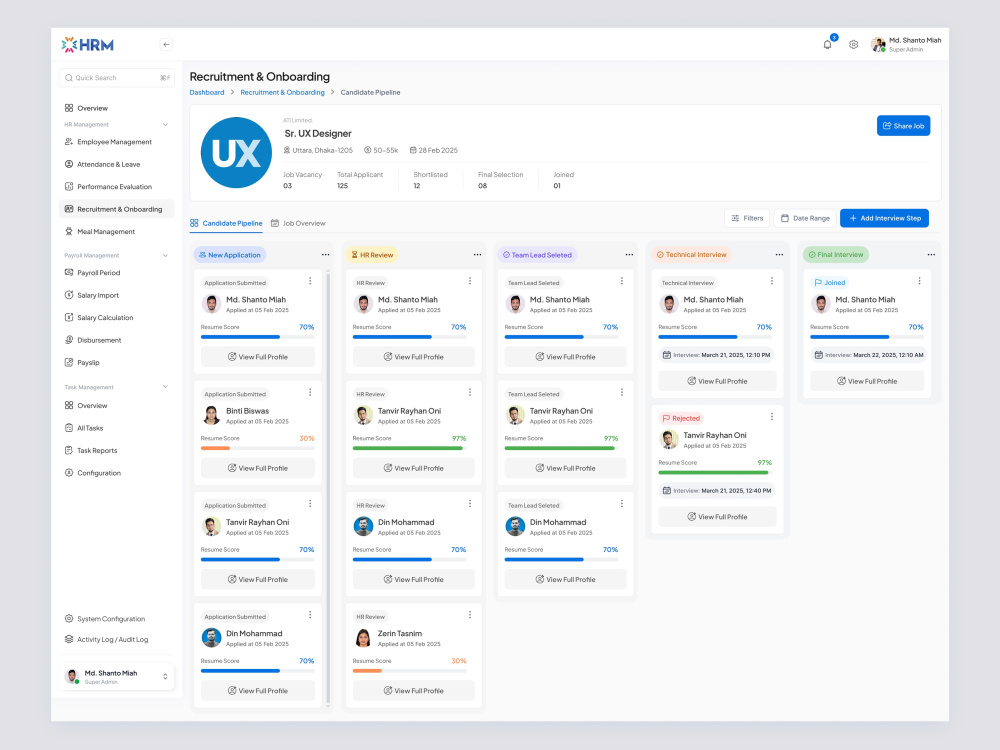Collapse the HR Management section
1000x750 pixels.
165,124
